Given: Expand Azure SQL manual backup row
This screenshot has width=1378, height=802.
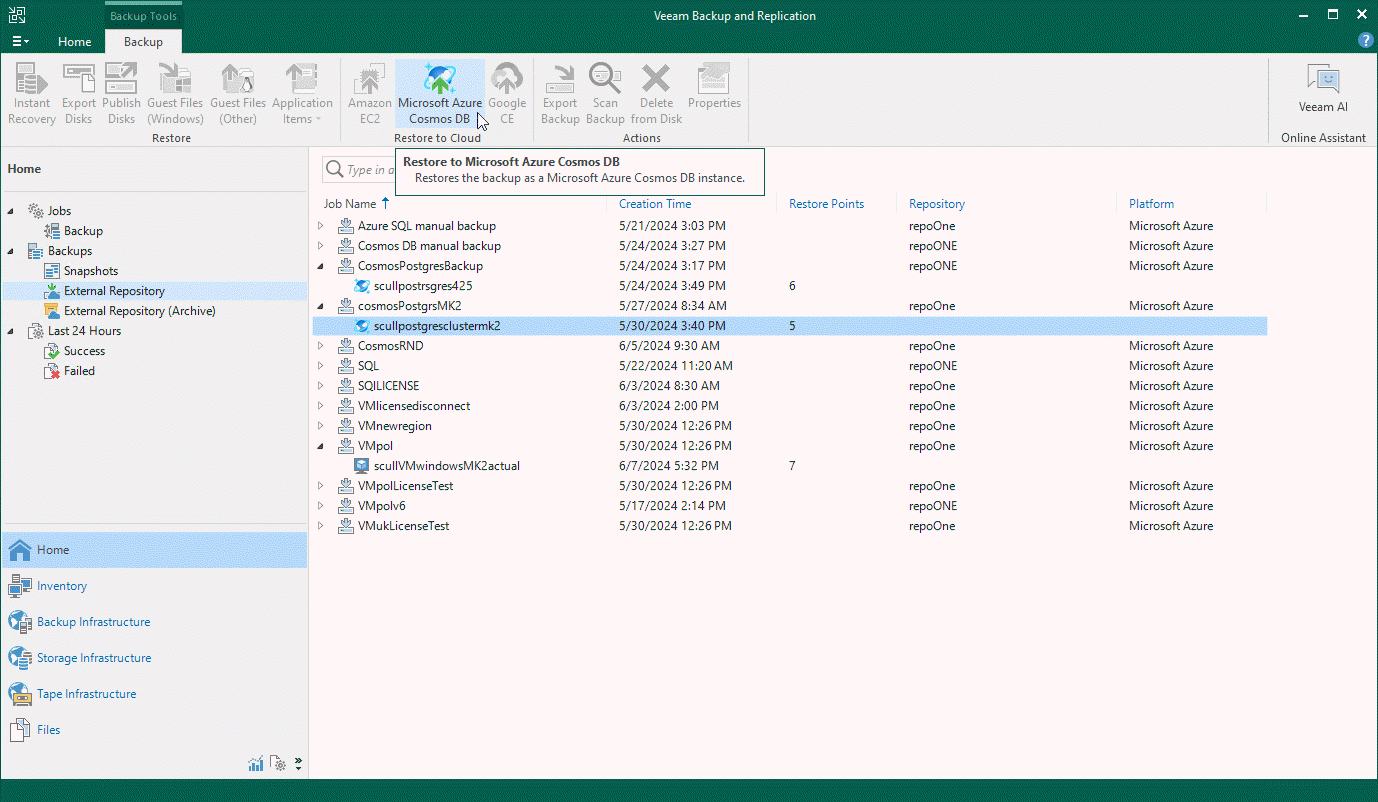Looking at the screenshot, I should point(321,226).
